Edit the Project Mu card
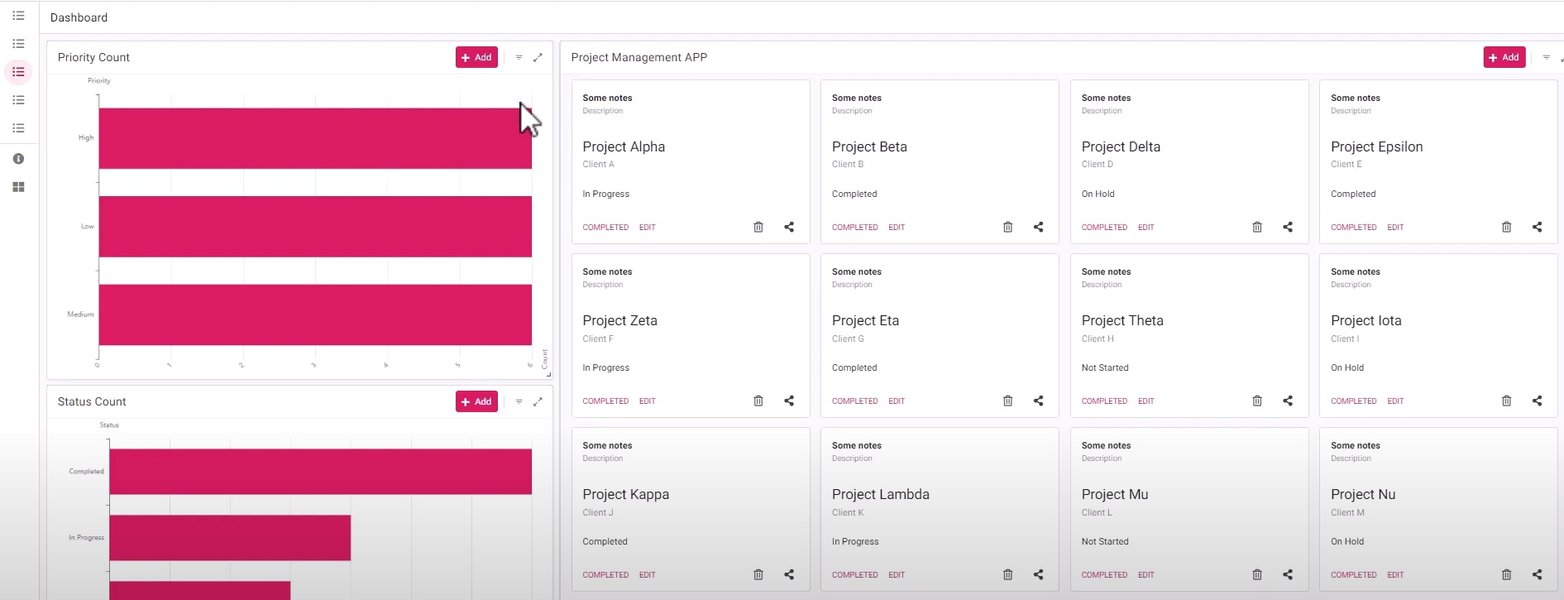 (1146, 575)
